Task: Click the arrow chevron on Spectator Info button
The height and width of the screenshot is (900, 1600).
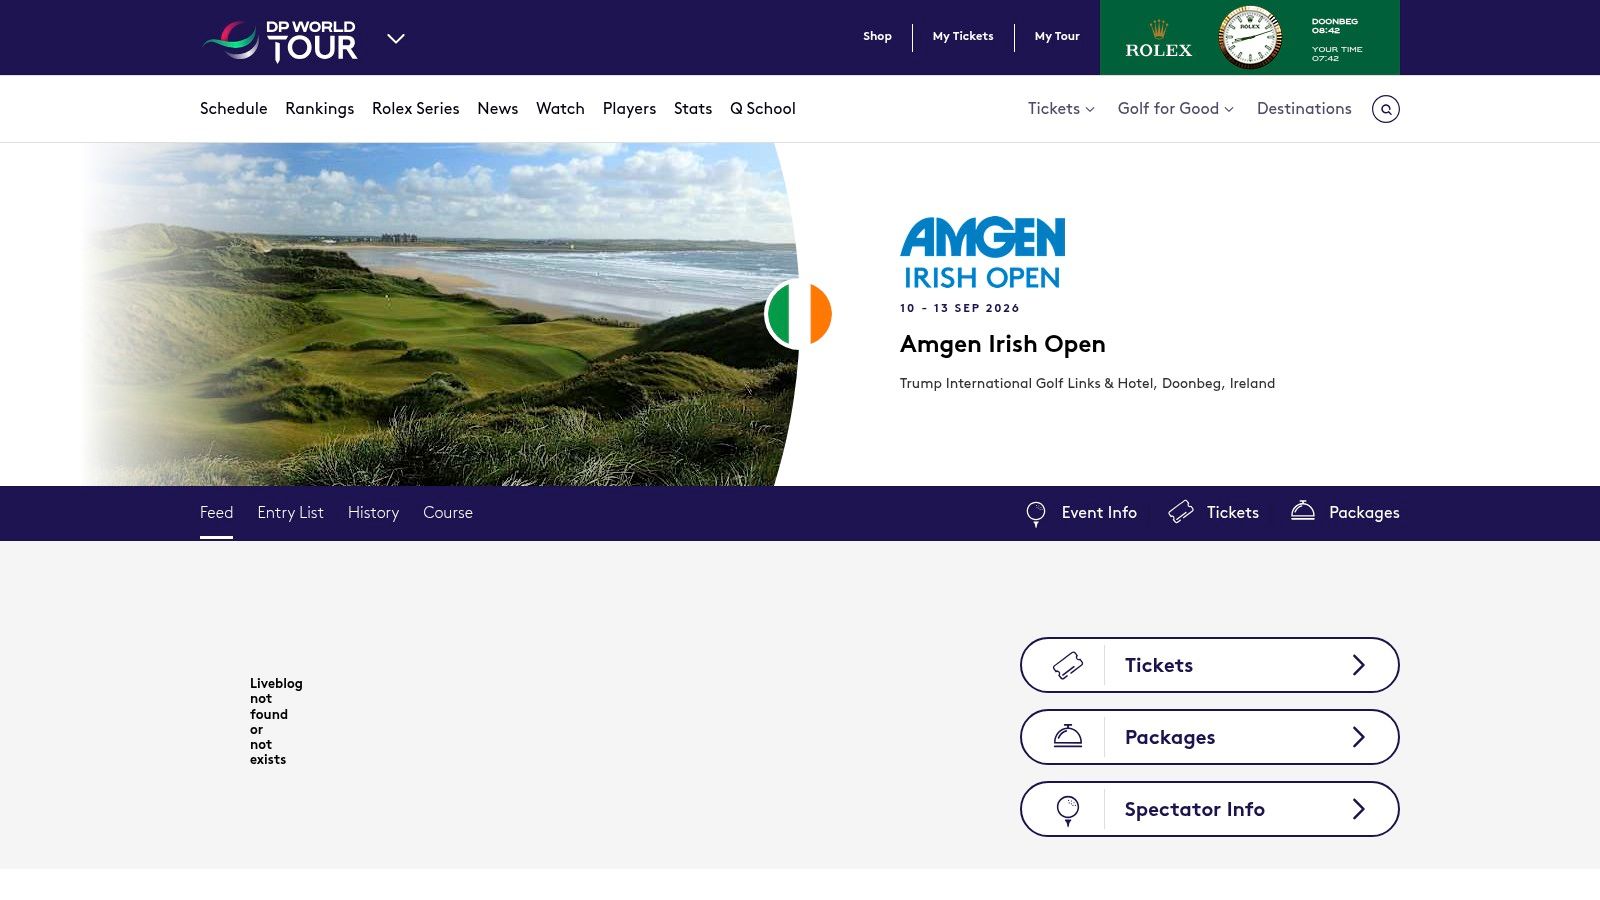Action: (x=1358, y=809)
